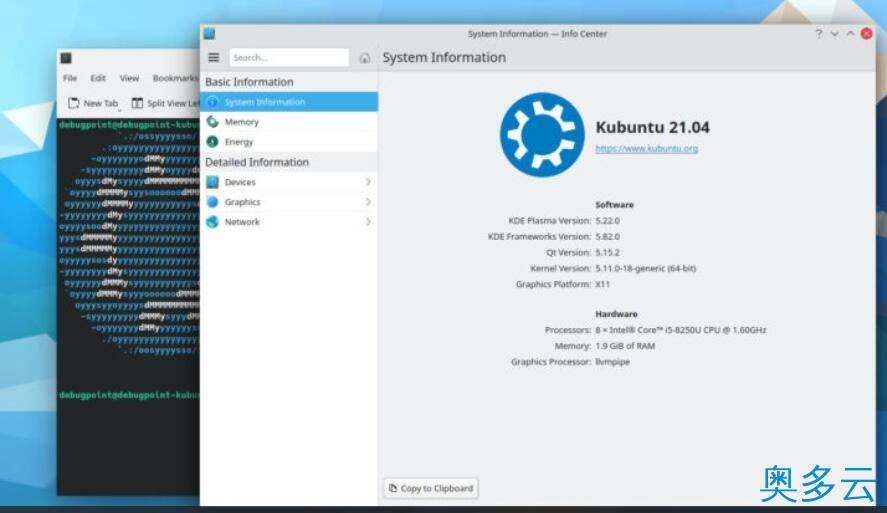Click the Devices category icon
Screen dimensions: 887x513
tap(212, 182)
